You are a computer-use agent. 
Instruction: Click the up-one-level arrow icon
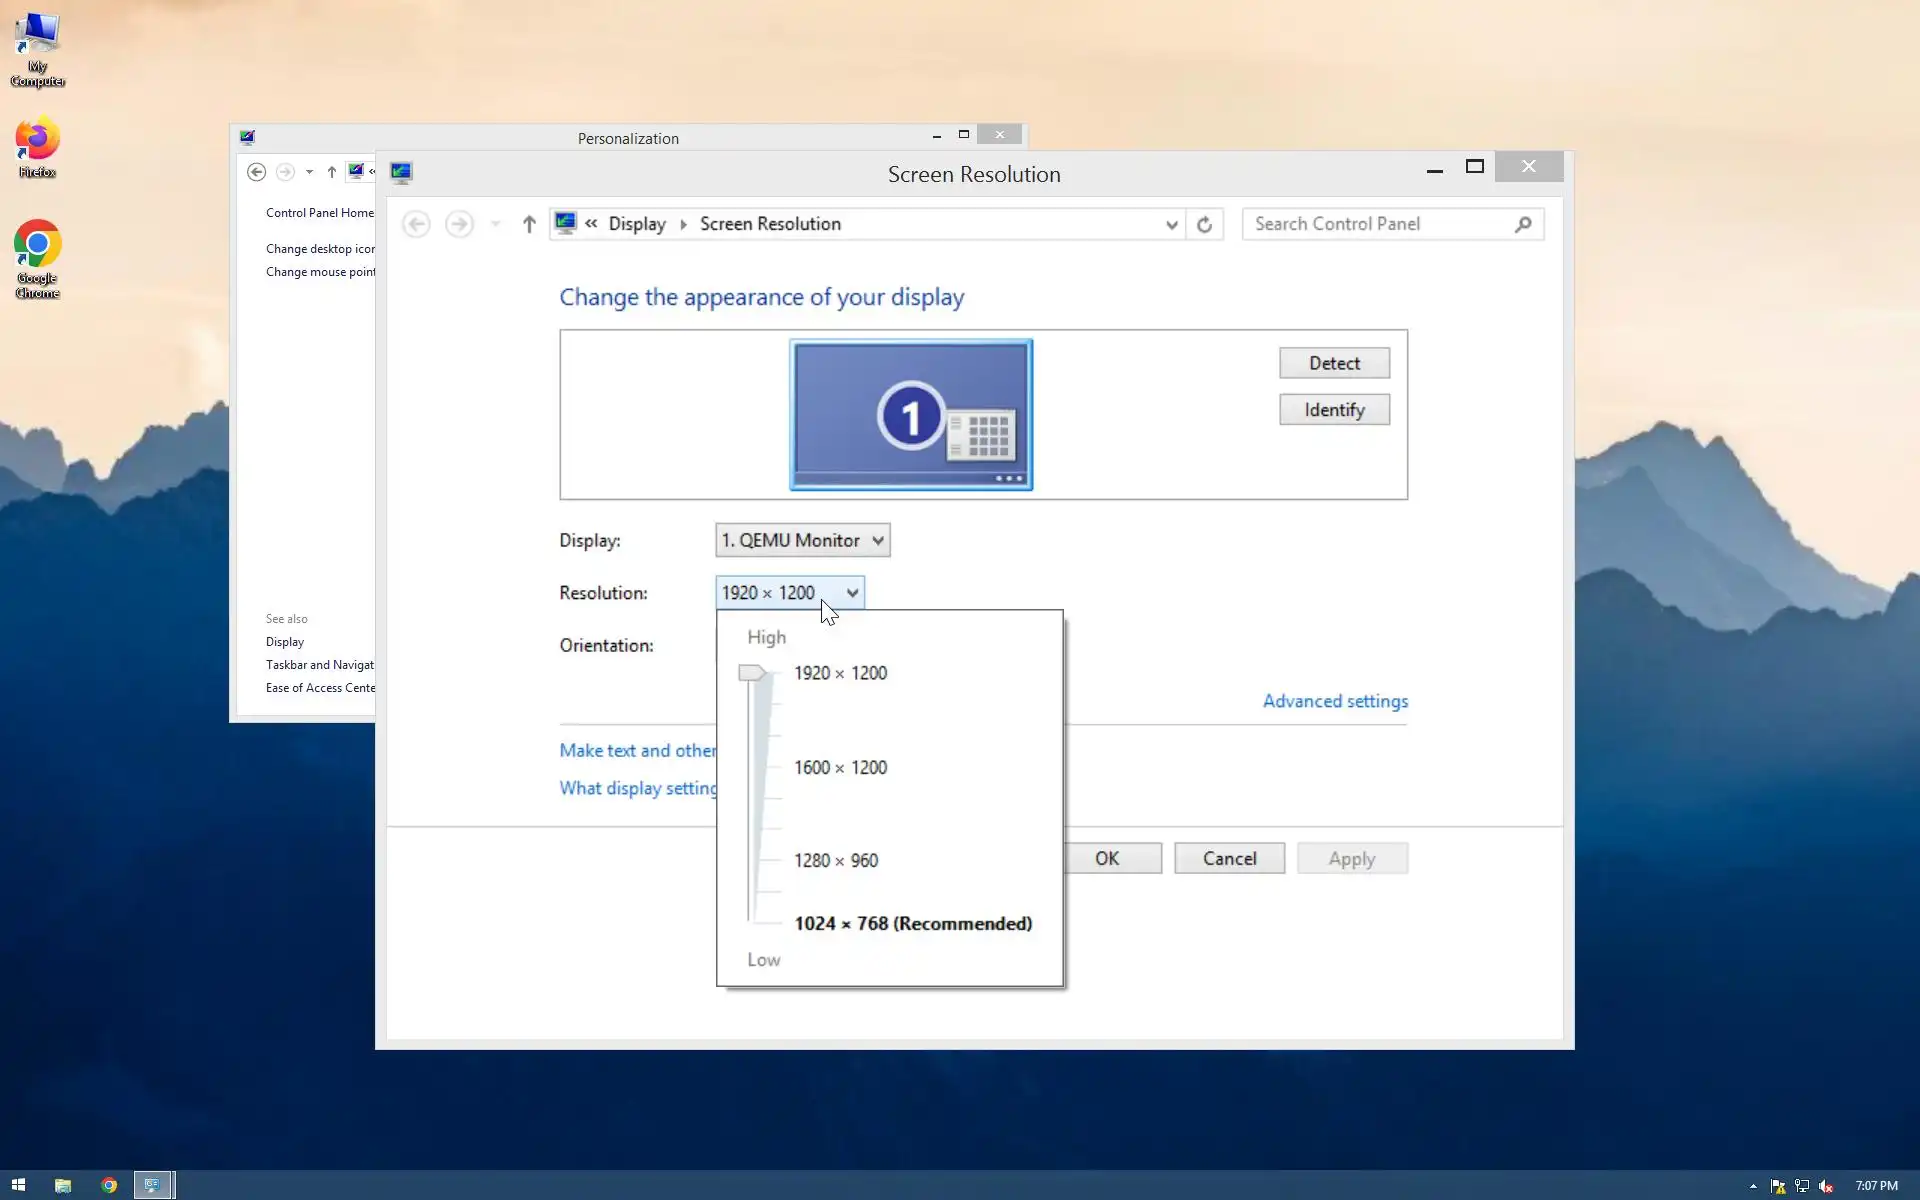pos(529,224)
